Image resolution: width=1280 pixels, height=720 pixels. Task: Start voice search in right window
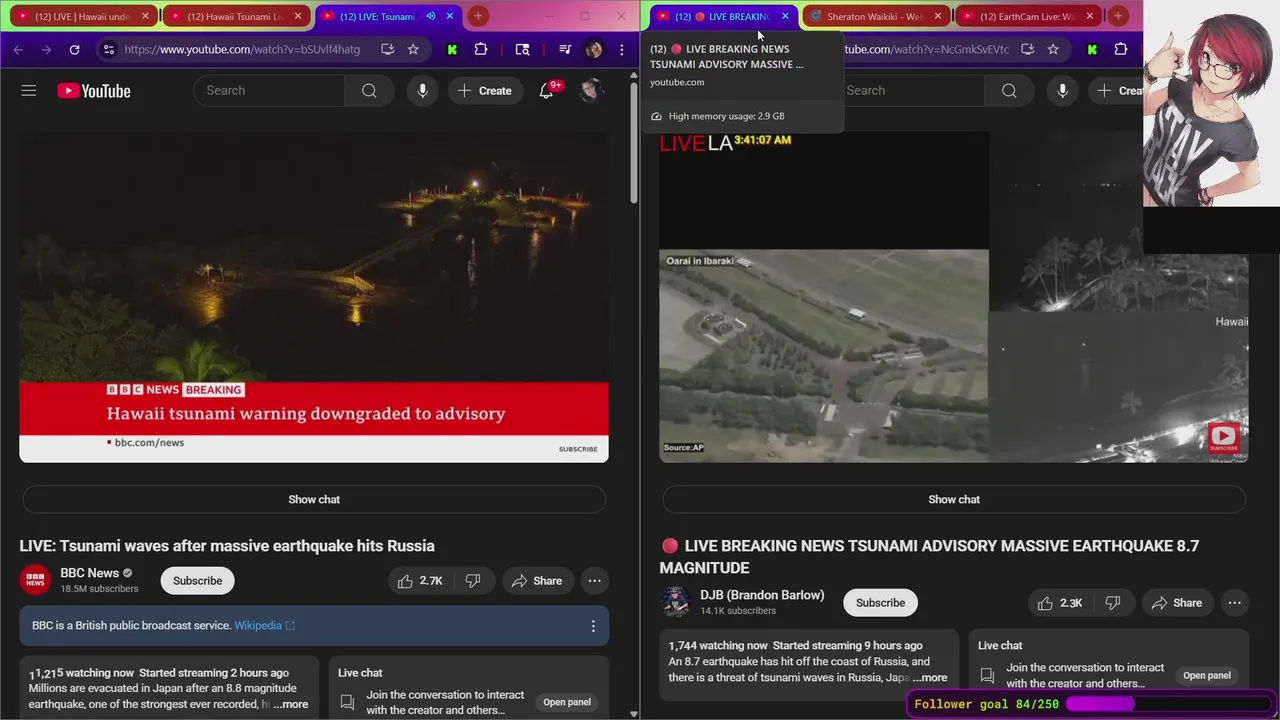click(1062, 91)
